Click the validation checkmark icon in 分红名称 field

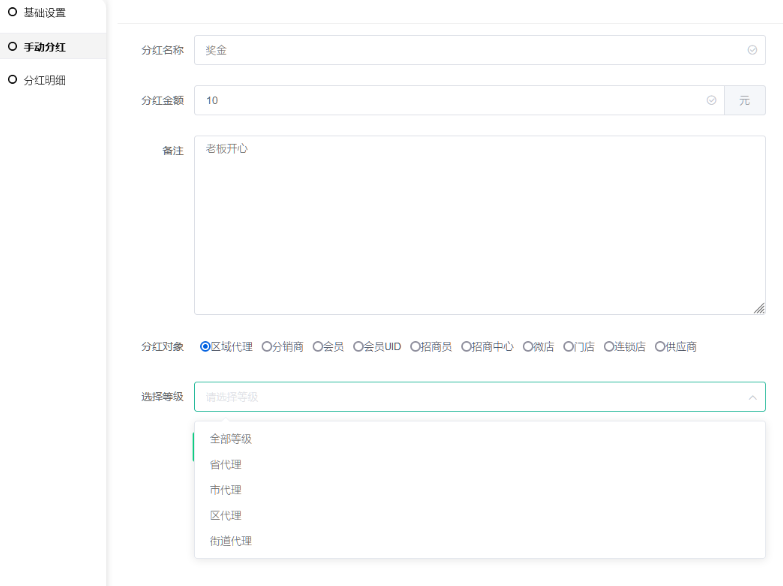[x=752, y=50]
